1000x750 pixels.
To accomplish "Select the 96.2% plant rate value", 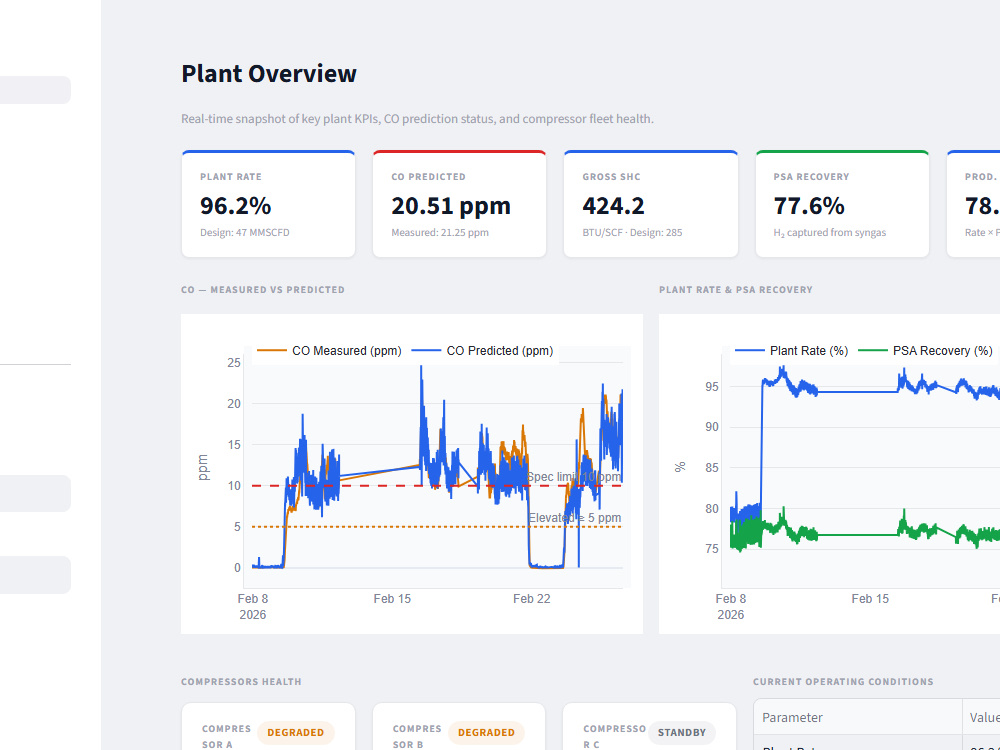I will click(235, 205).
